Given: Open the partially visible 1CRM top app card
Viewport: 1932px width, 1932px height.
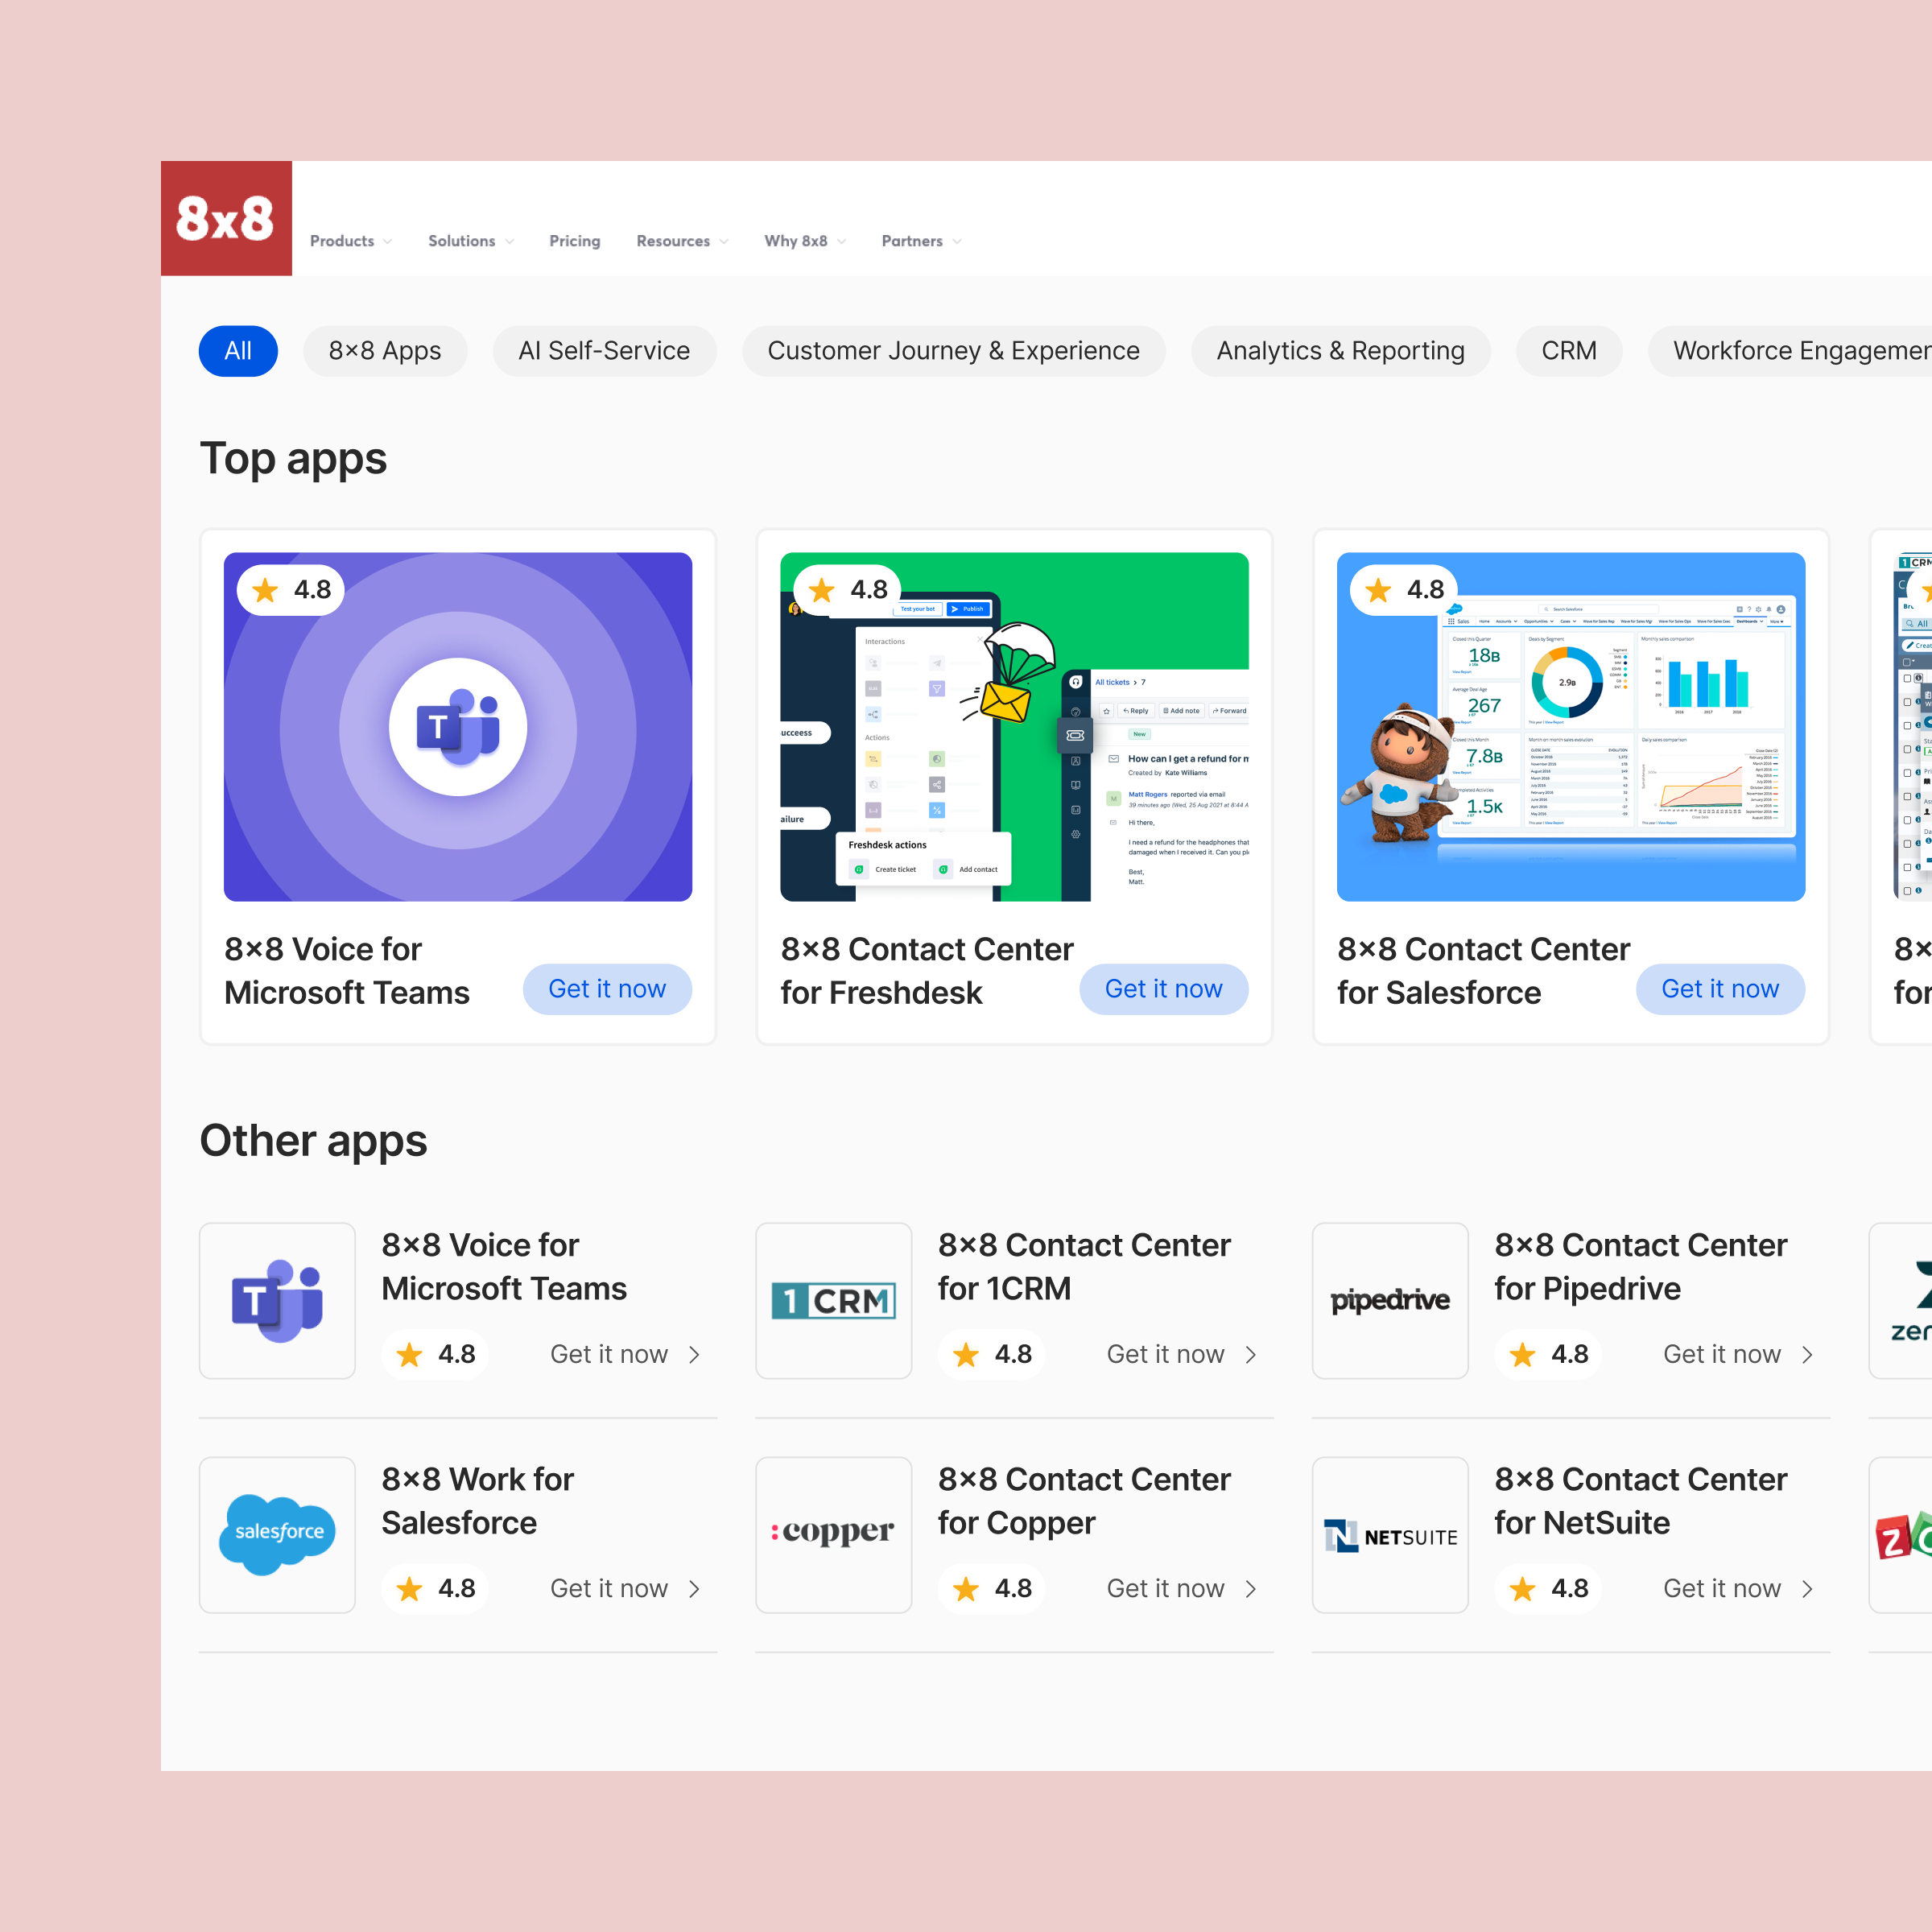Looking at the screenshot, I should coord(1901,787).
